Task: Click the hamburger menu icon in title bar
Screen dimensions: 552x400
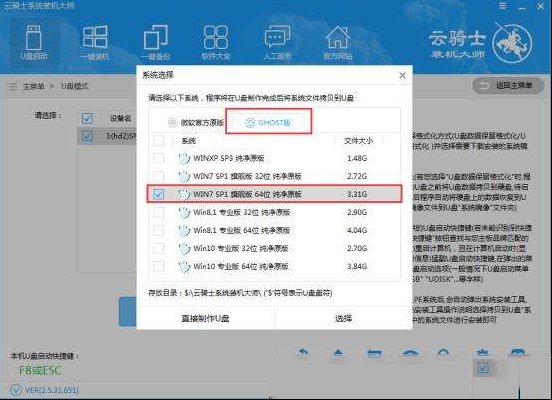Action: coord(503,6)
